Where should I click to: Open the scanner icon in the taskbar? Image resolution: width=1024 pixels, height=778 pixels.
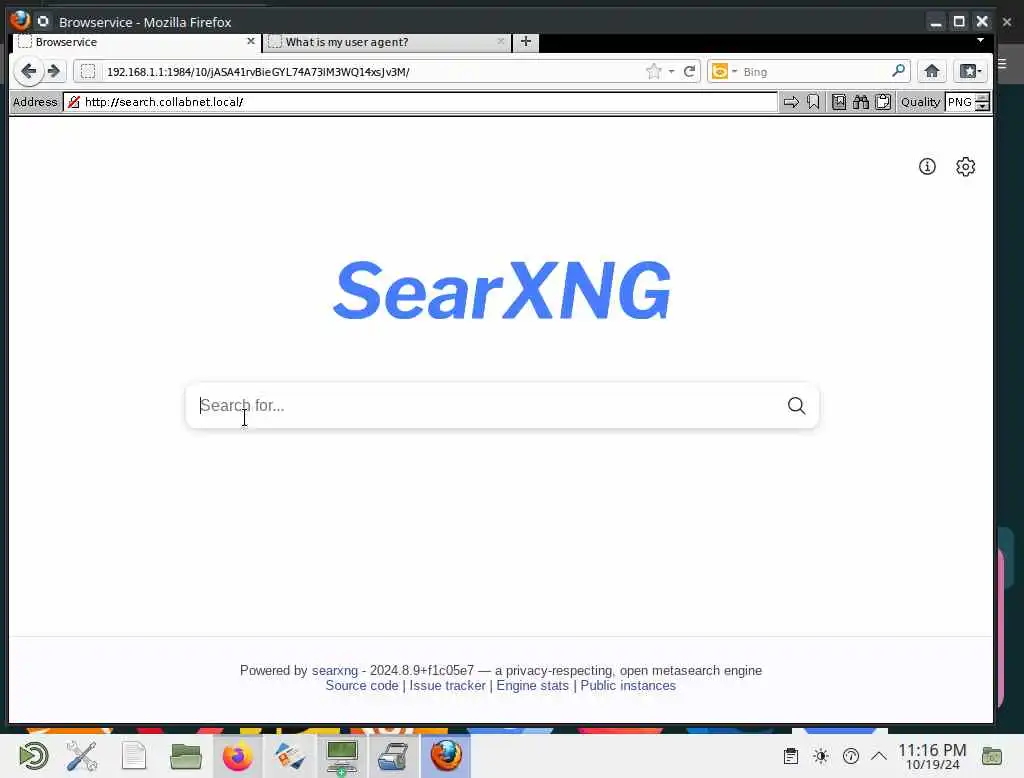click(393, 756)
